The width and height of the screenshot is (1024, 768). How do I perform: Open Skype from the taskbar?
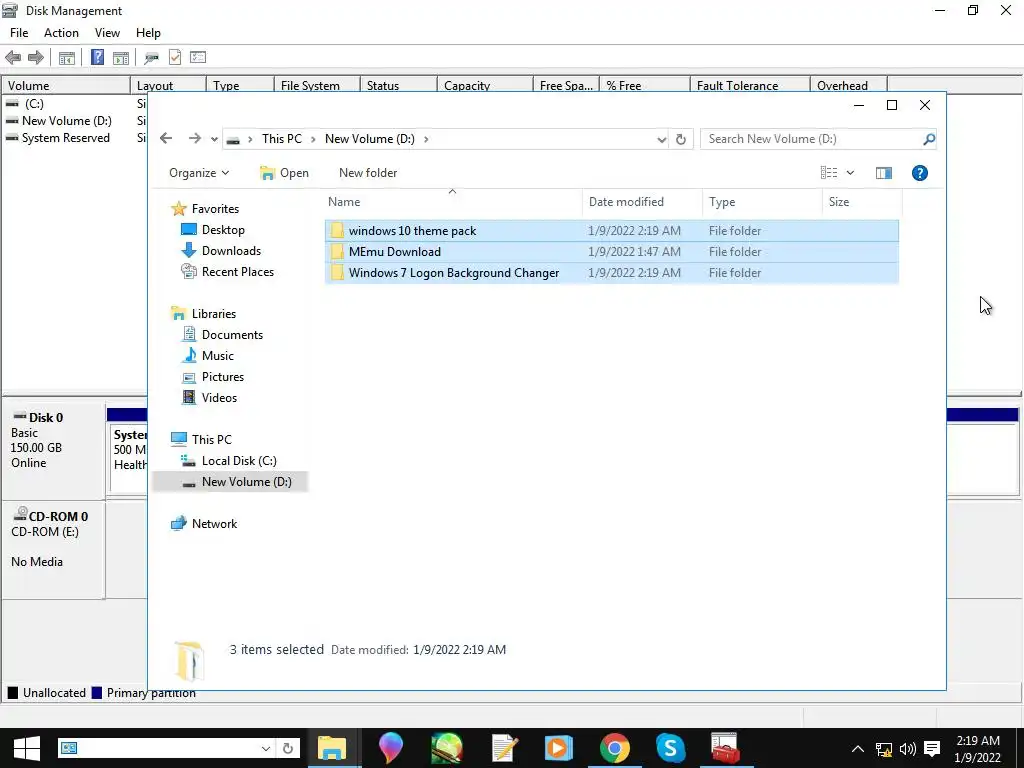670,748
